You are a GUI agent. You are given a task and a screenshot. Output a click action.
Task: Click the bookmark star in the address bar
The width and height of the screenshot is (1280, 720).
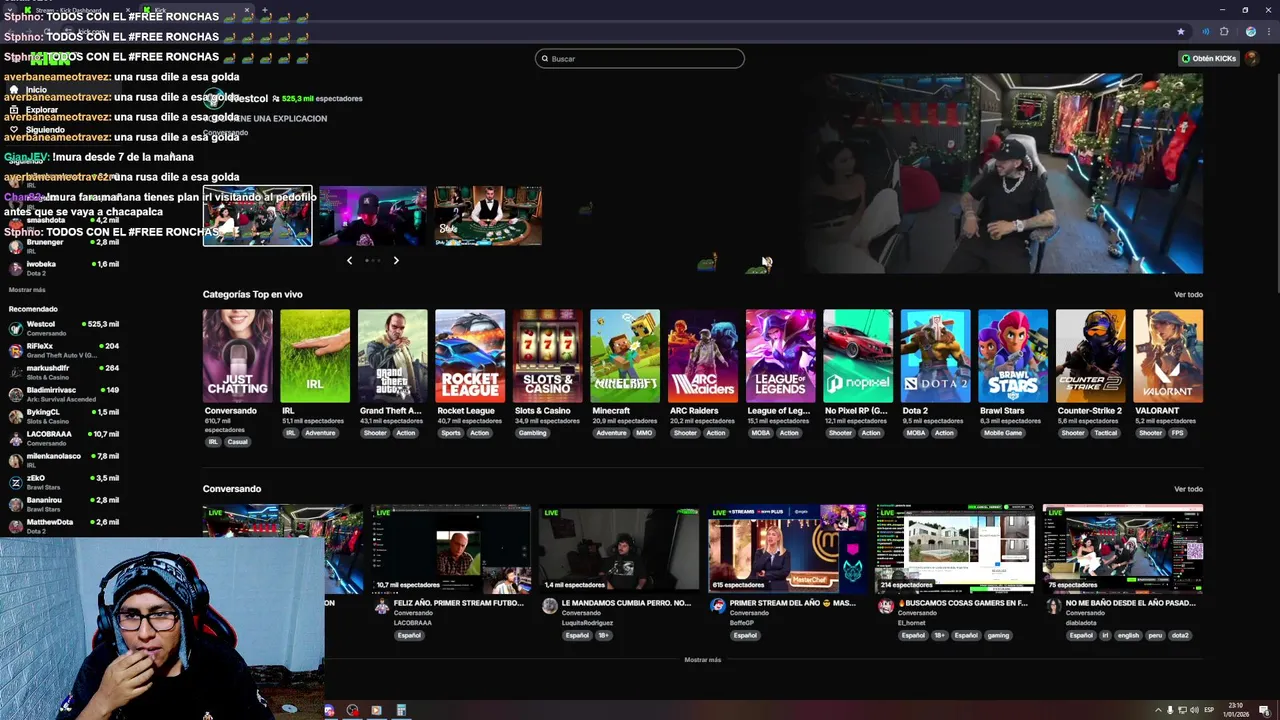(1181, 31)
